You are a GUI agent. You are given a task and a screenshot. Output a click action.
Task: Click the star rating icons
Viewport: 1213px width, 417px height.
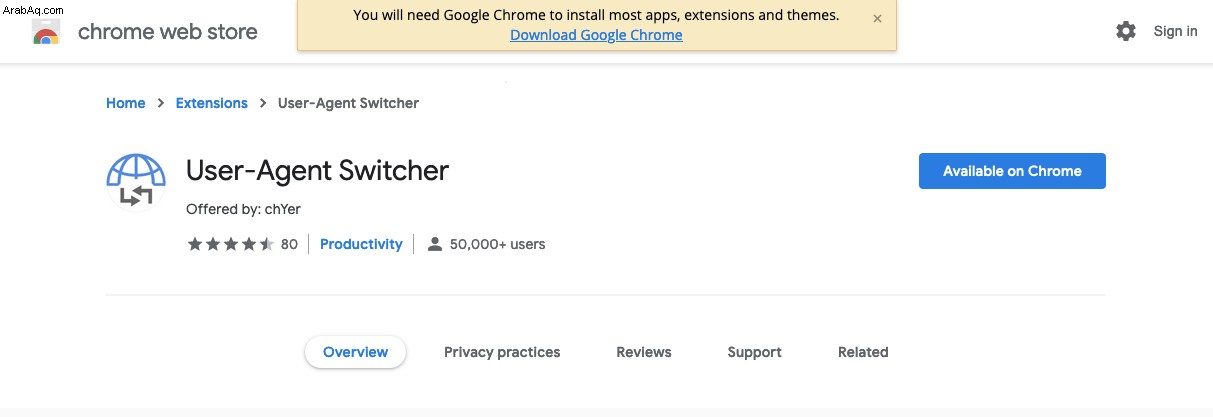pos(230,244)
